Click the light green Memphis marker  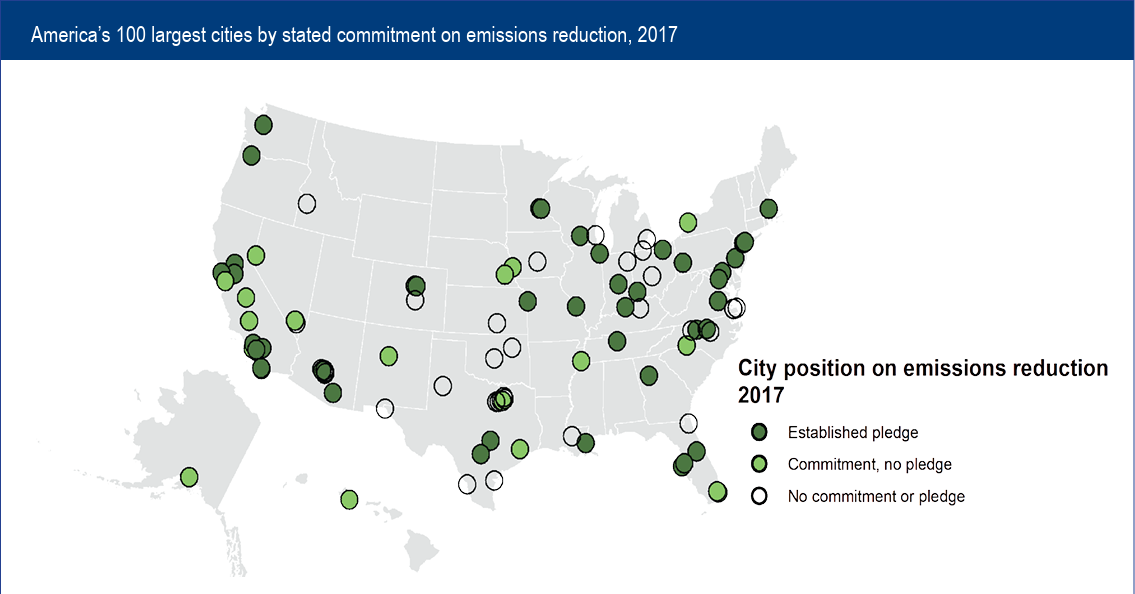pos(581,360)
